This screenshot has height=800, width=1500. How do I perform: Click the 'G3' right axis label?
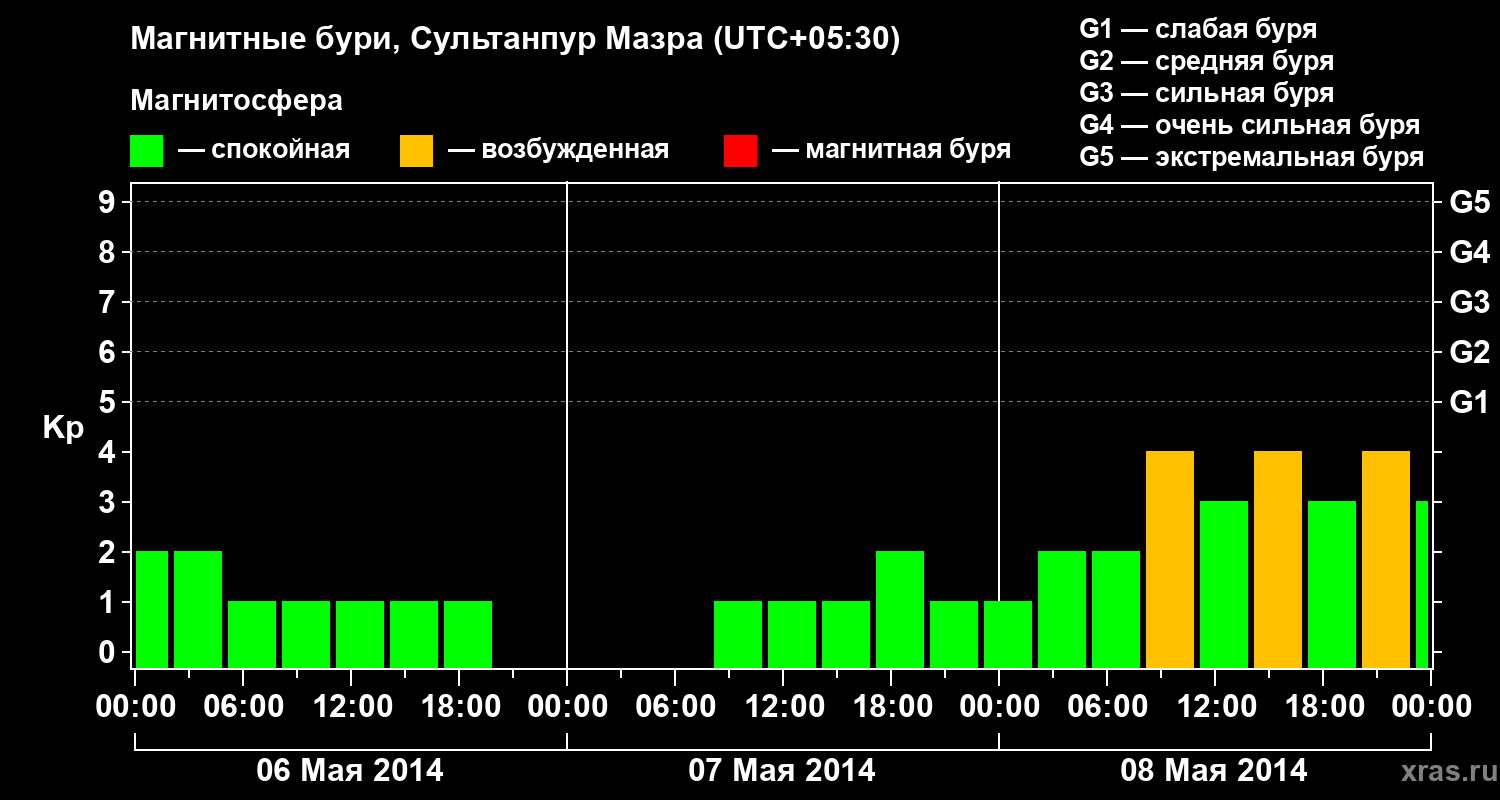[1469, 302]
